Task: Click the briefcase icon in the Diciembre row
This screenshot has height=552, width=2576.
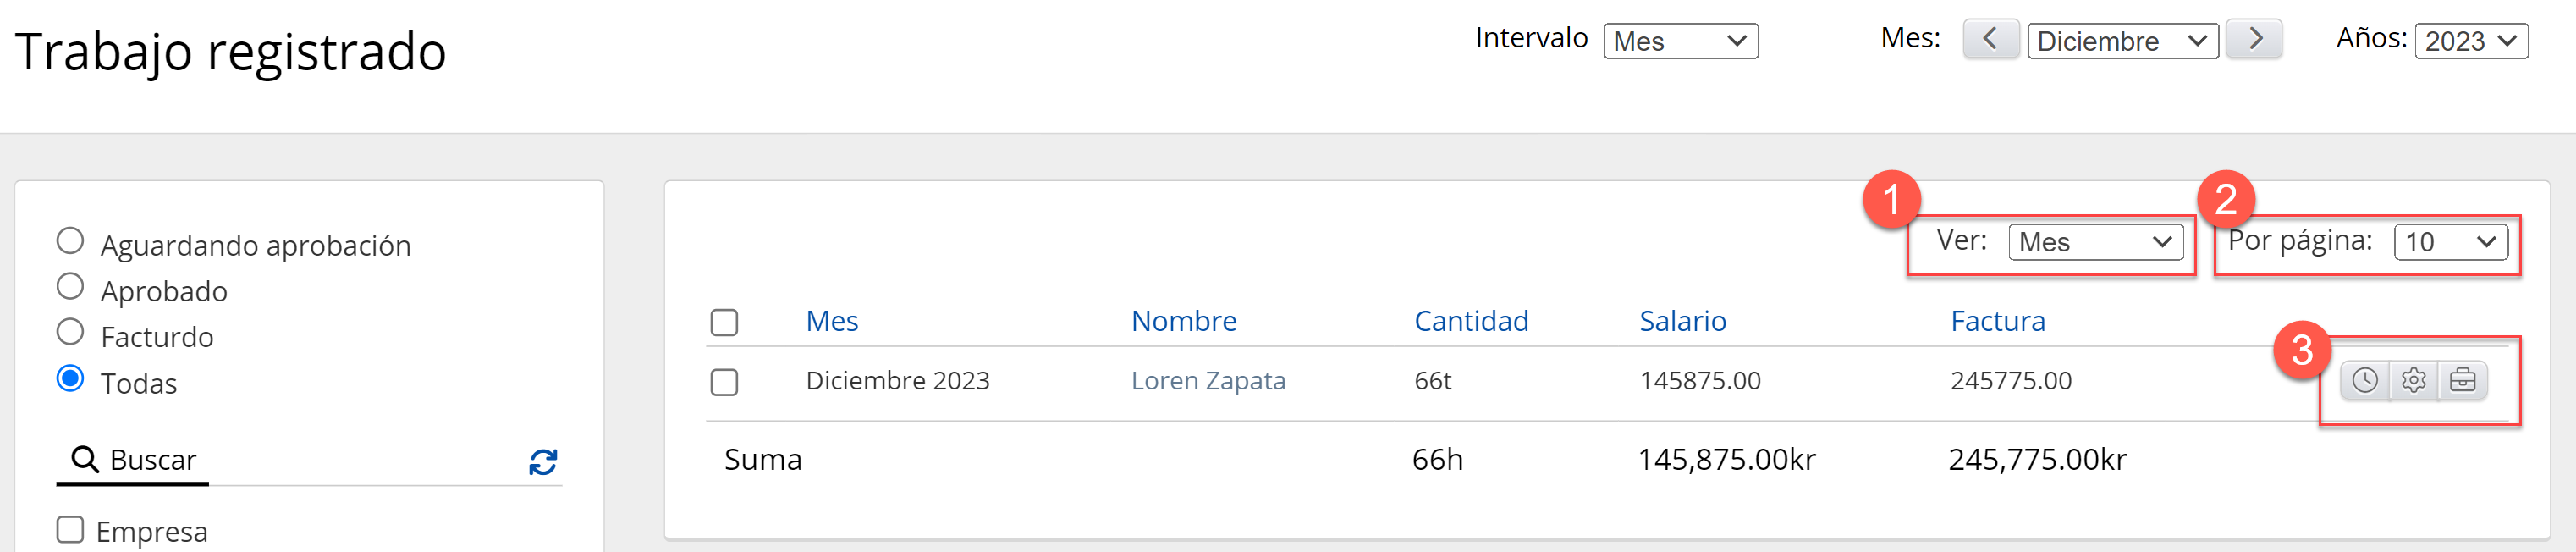Action: (x=2462, y=381)
